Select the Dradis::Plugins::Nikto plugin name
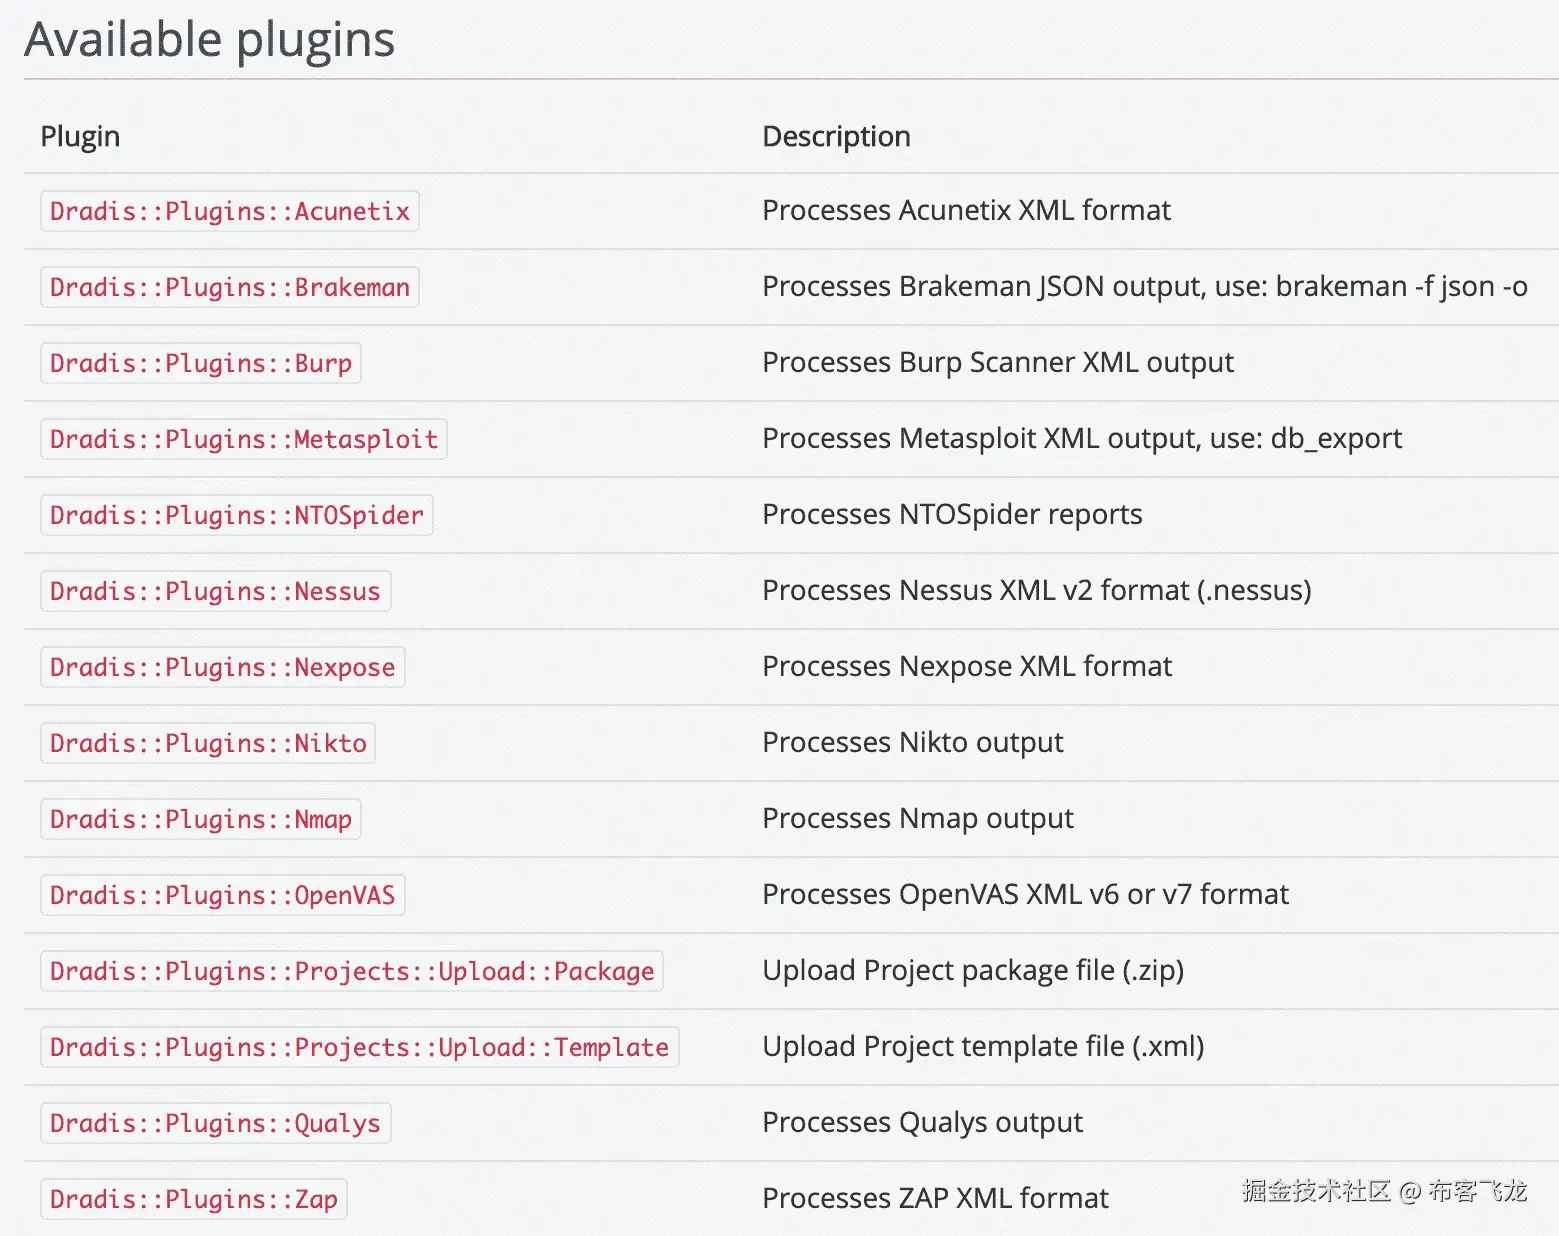This screenshot has height=1236, width=1559. pyautogui.click(x=208, y=743)
